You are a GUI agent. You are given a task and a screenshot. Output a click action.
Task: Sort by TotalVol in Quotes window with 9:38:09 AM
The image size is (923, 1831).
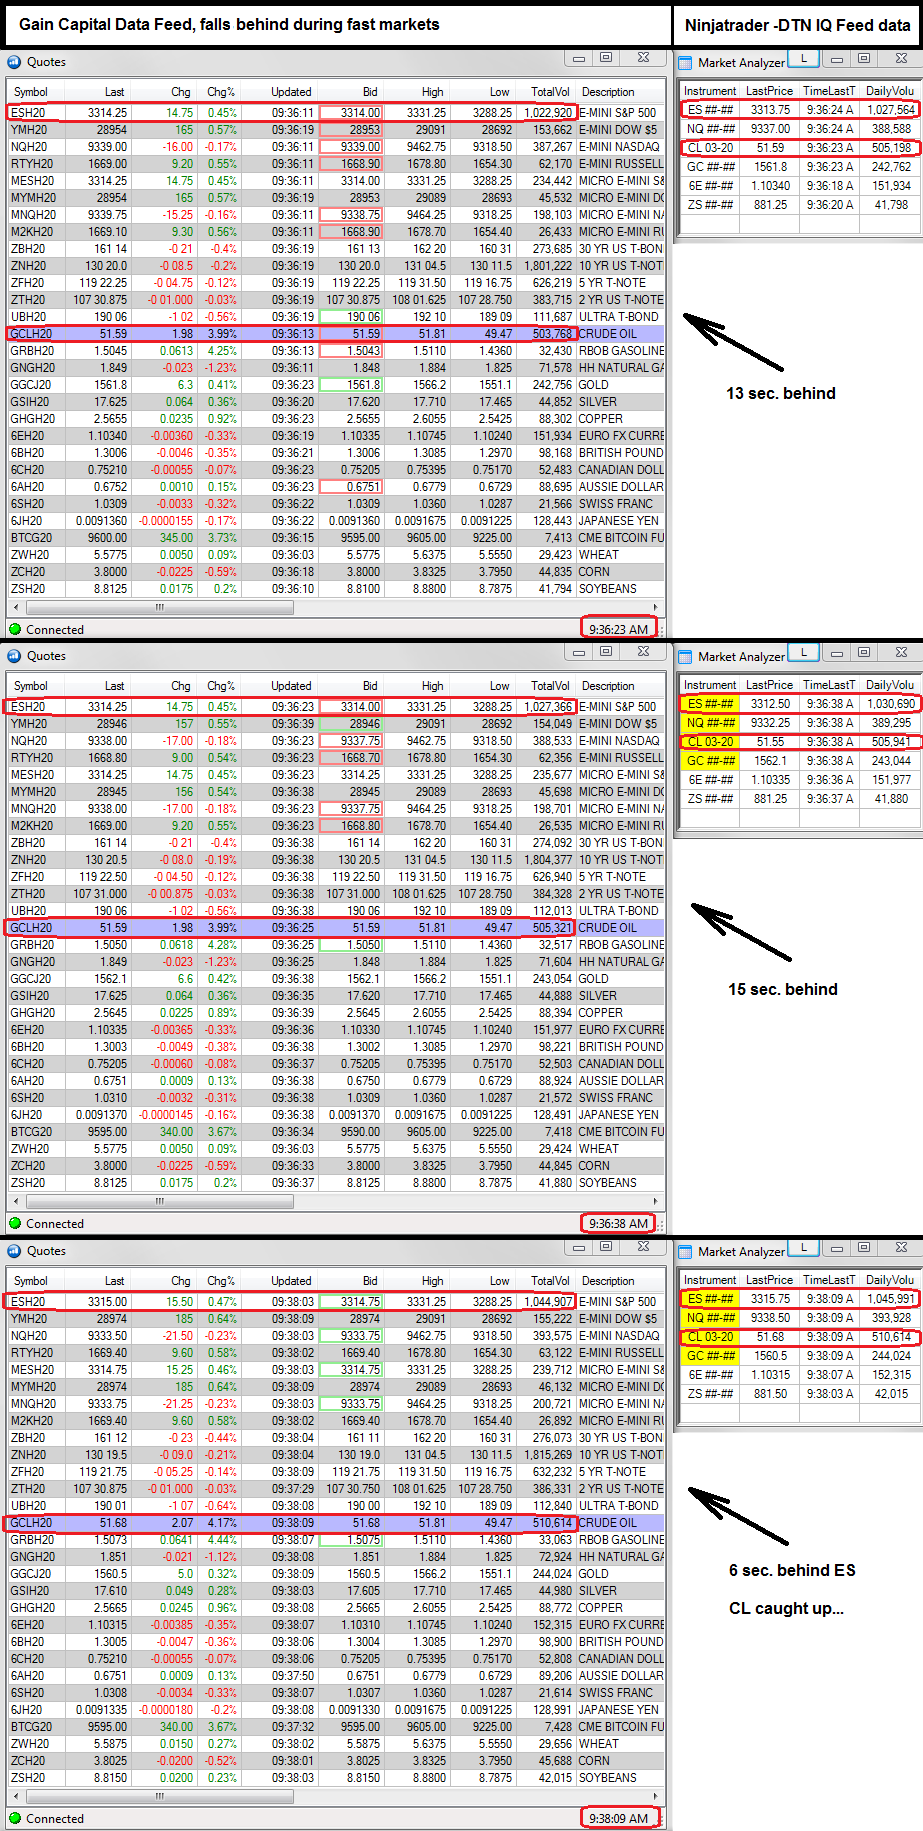pos(550,1281)
